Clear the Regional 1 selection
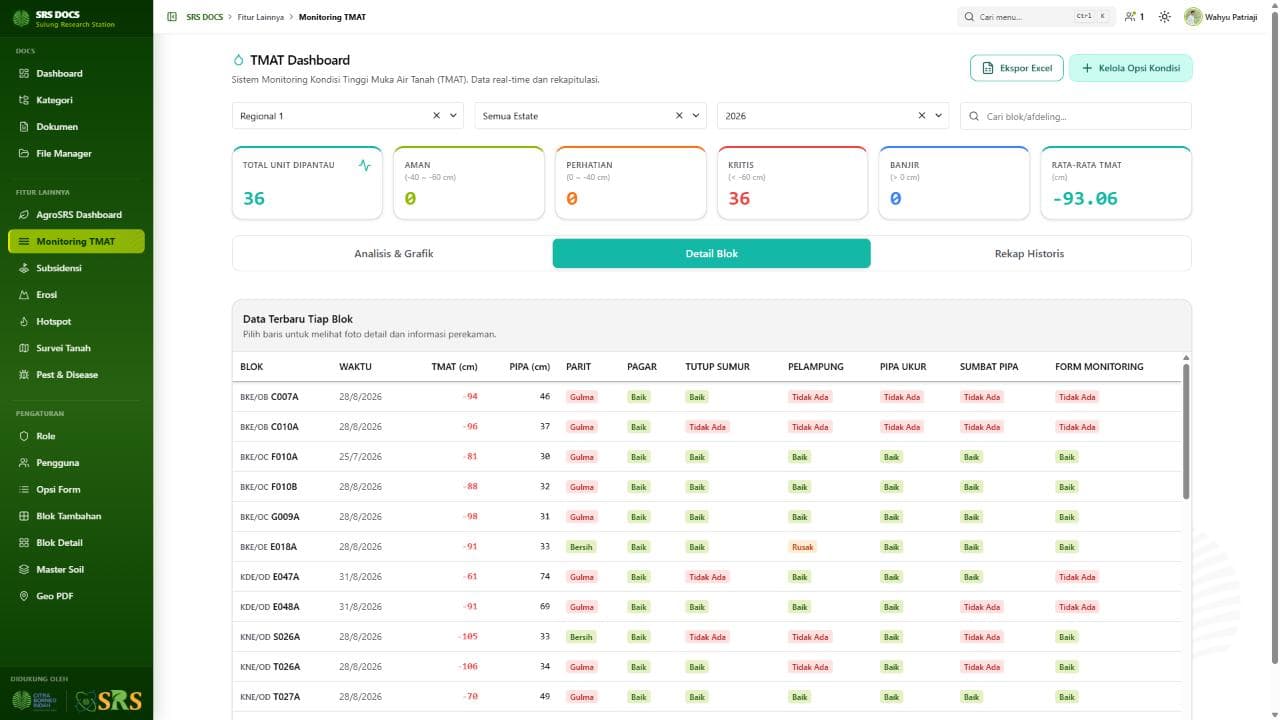The height and width of the screenshot is (720, 1280). pyautogui.click(x=436, y=116)
